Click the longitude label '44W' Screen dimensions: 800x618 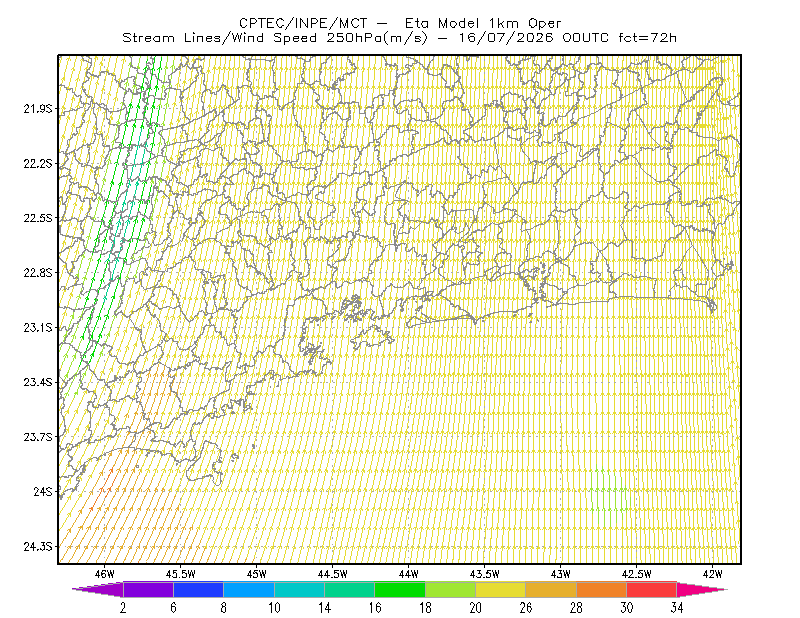point(409,574)
